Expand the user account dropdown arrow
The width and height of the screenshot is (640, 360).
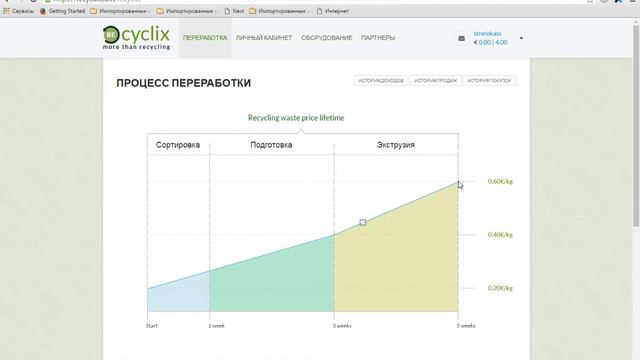(x=521, y=38)
